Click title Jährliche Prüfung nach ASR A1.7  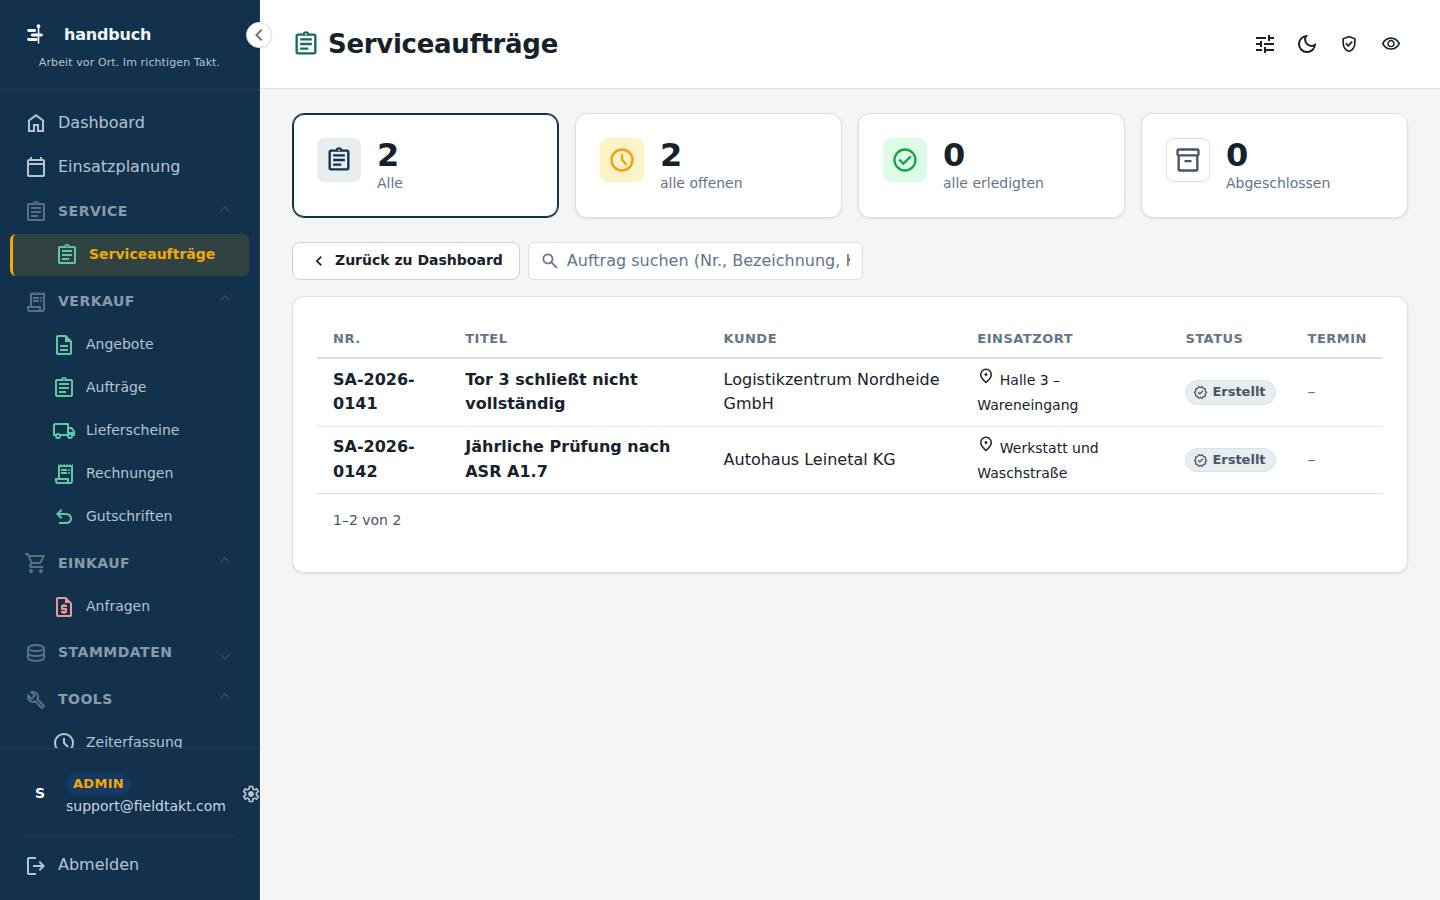click(x=567, y=459)
